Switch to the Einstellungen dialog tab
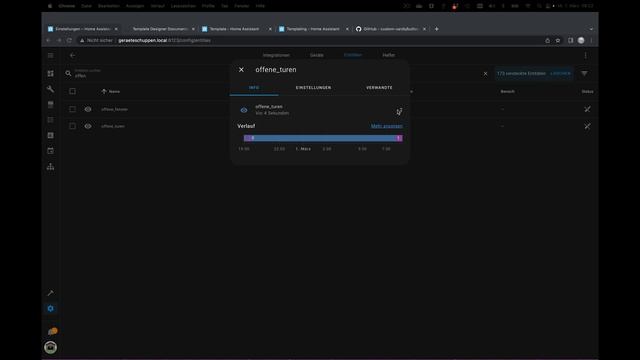This screenshot has width=640, height=360. point(313,88)
